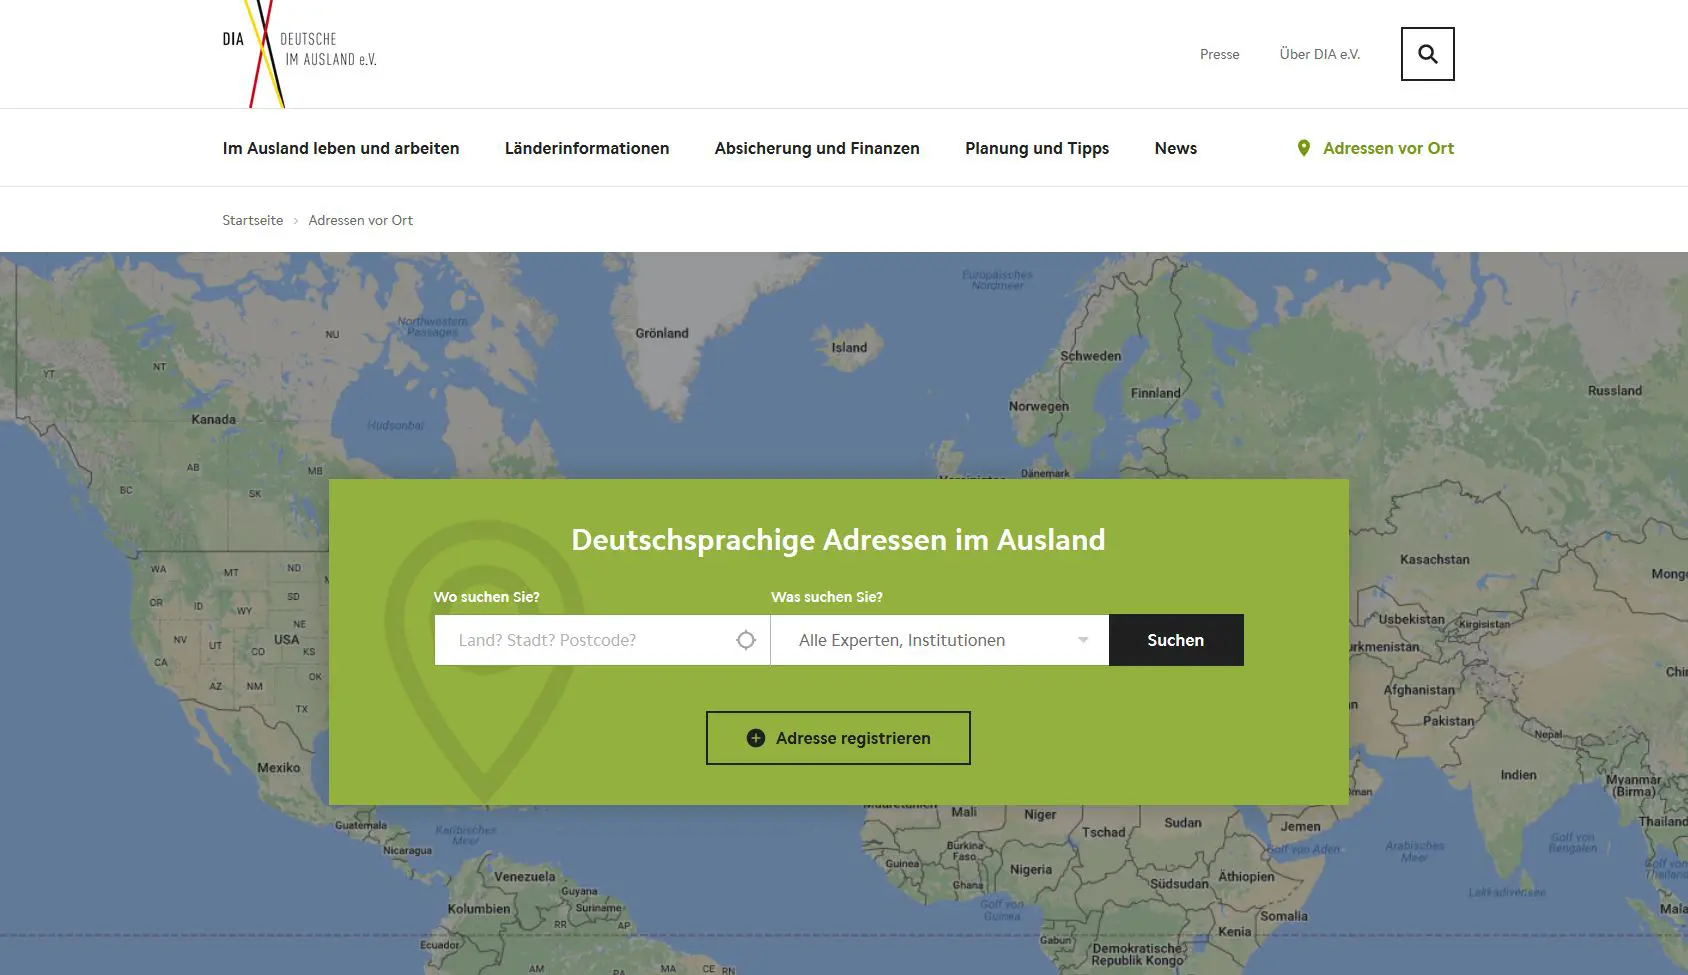Viewport: 1688px width, 975px height.
Task: Click the Pakistan label on map
Action: [1448, 720]
